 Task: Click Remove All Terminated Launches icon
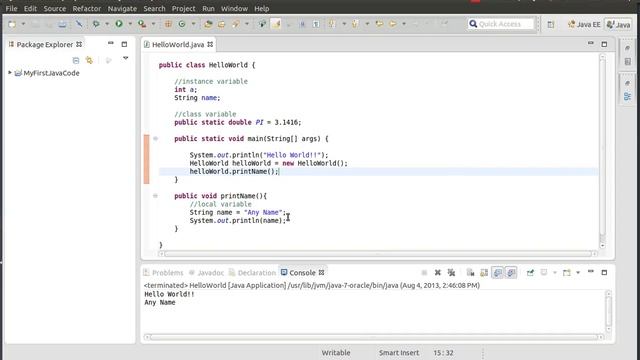tap(451, 273)
